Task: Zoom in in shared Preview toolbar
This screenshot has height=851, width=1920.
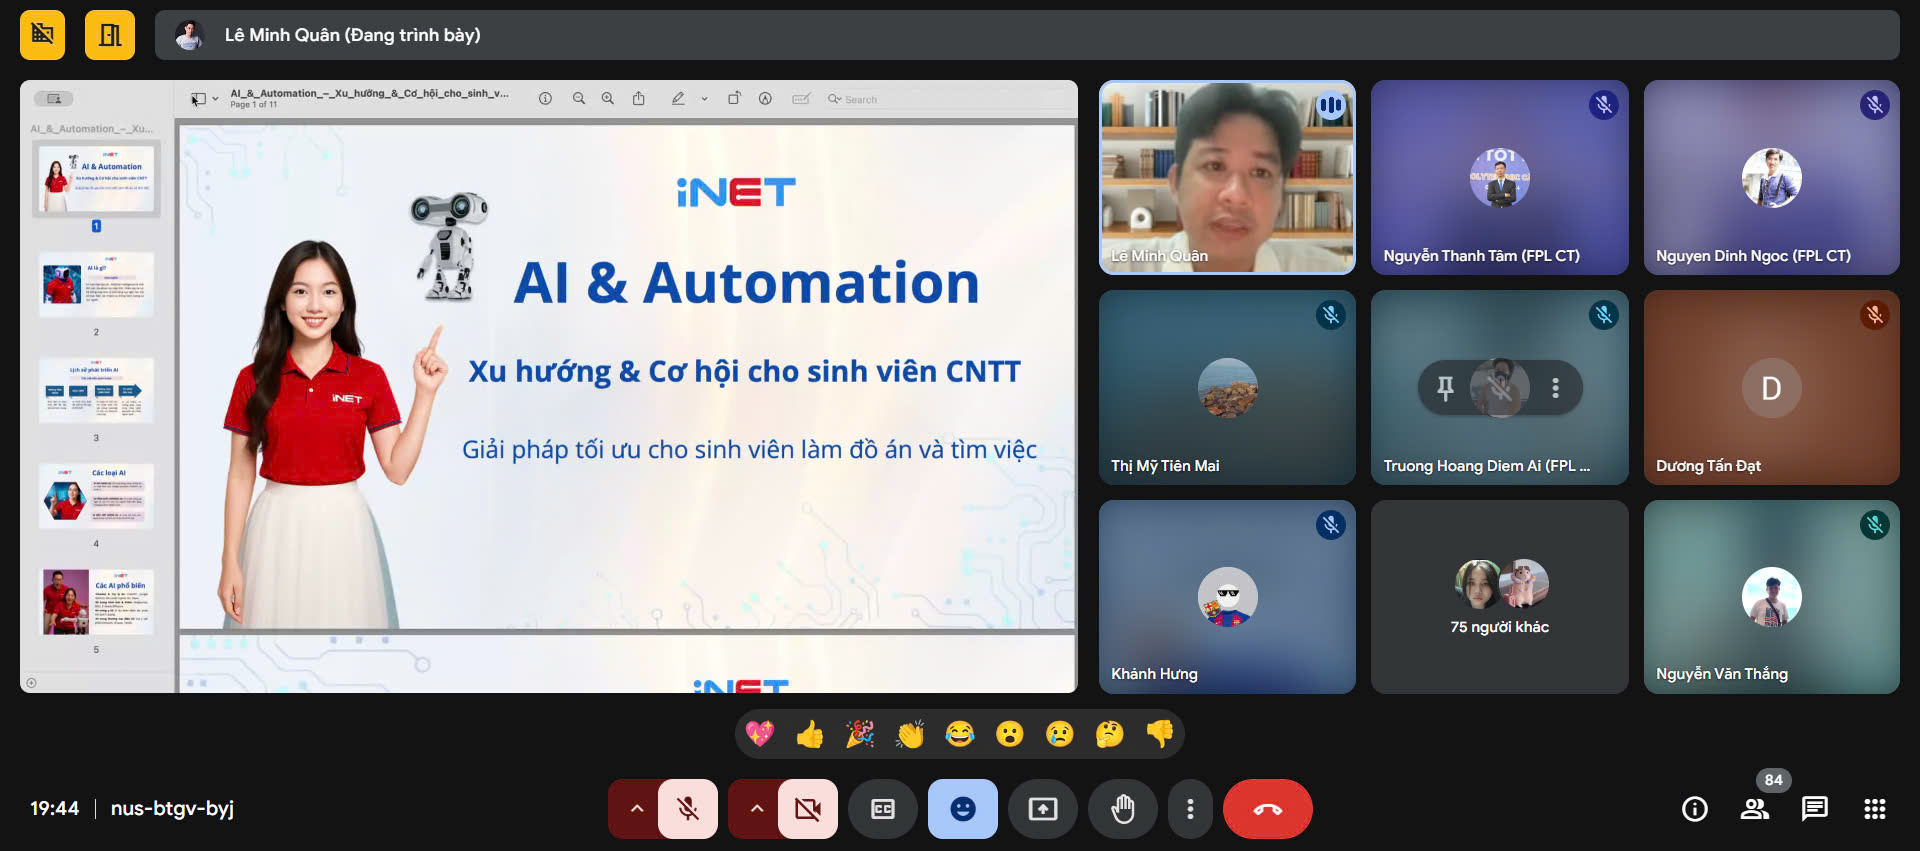Action: click(607, 99)
